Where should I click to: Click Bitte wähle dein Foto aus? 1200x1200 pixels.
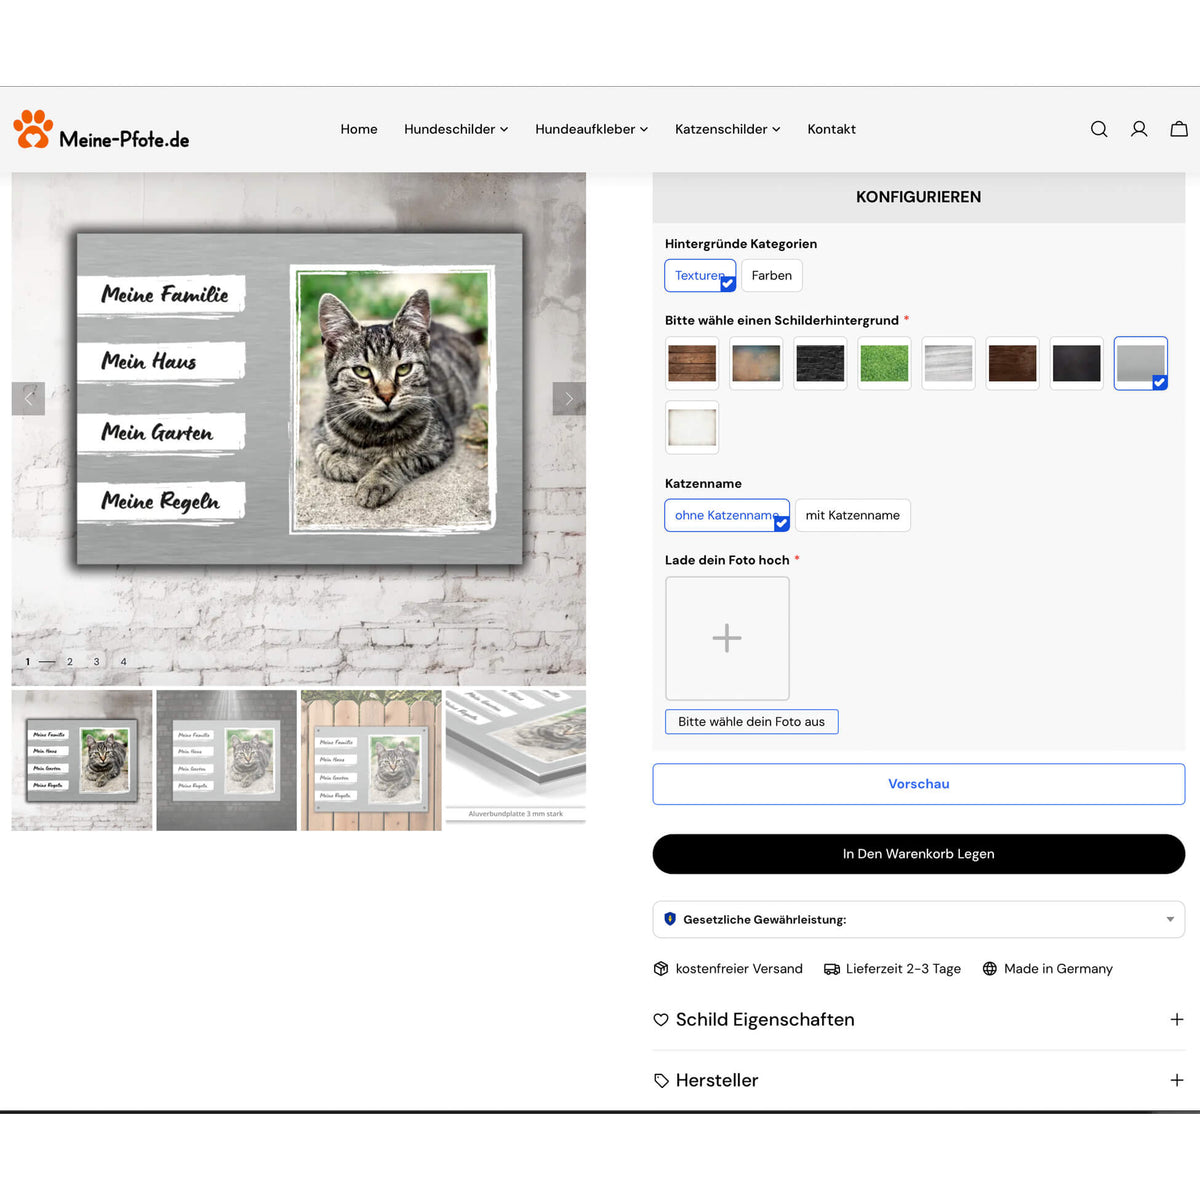click(x=752, y=721)
